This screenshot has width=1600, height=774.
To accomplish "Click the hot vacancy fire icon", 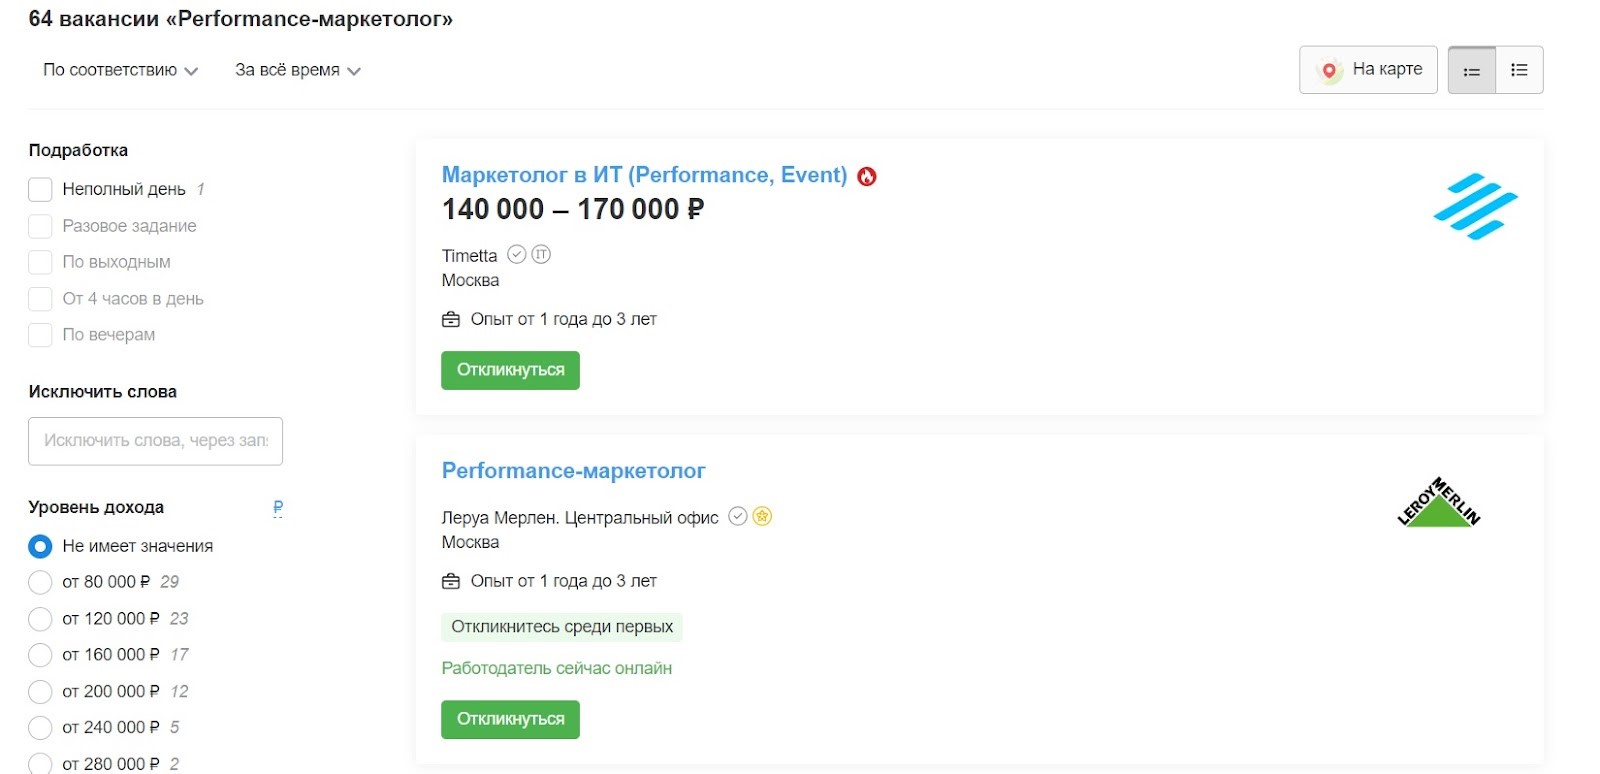I will coord(867,176).
